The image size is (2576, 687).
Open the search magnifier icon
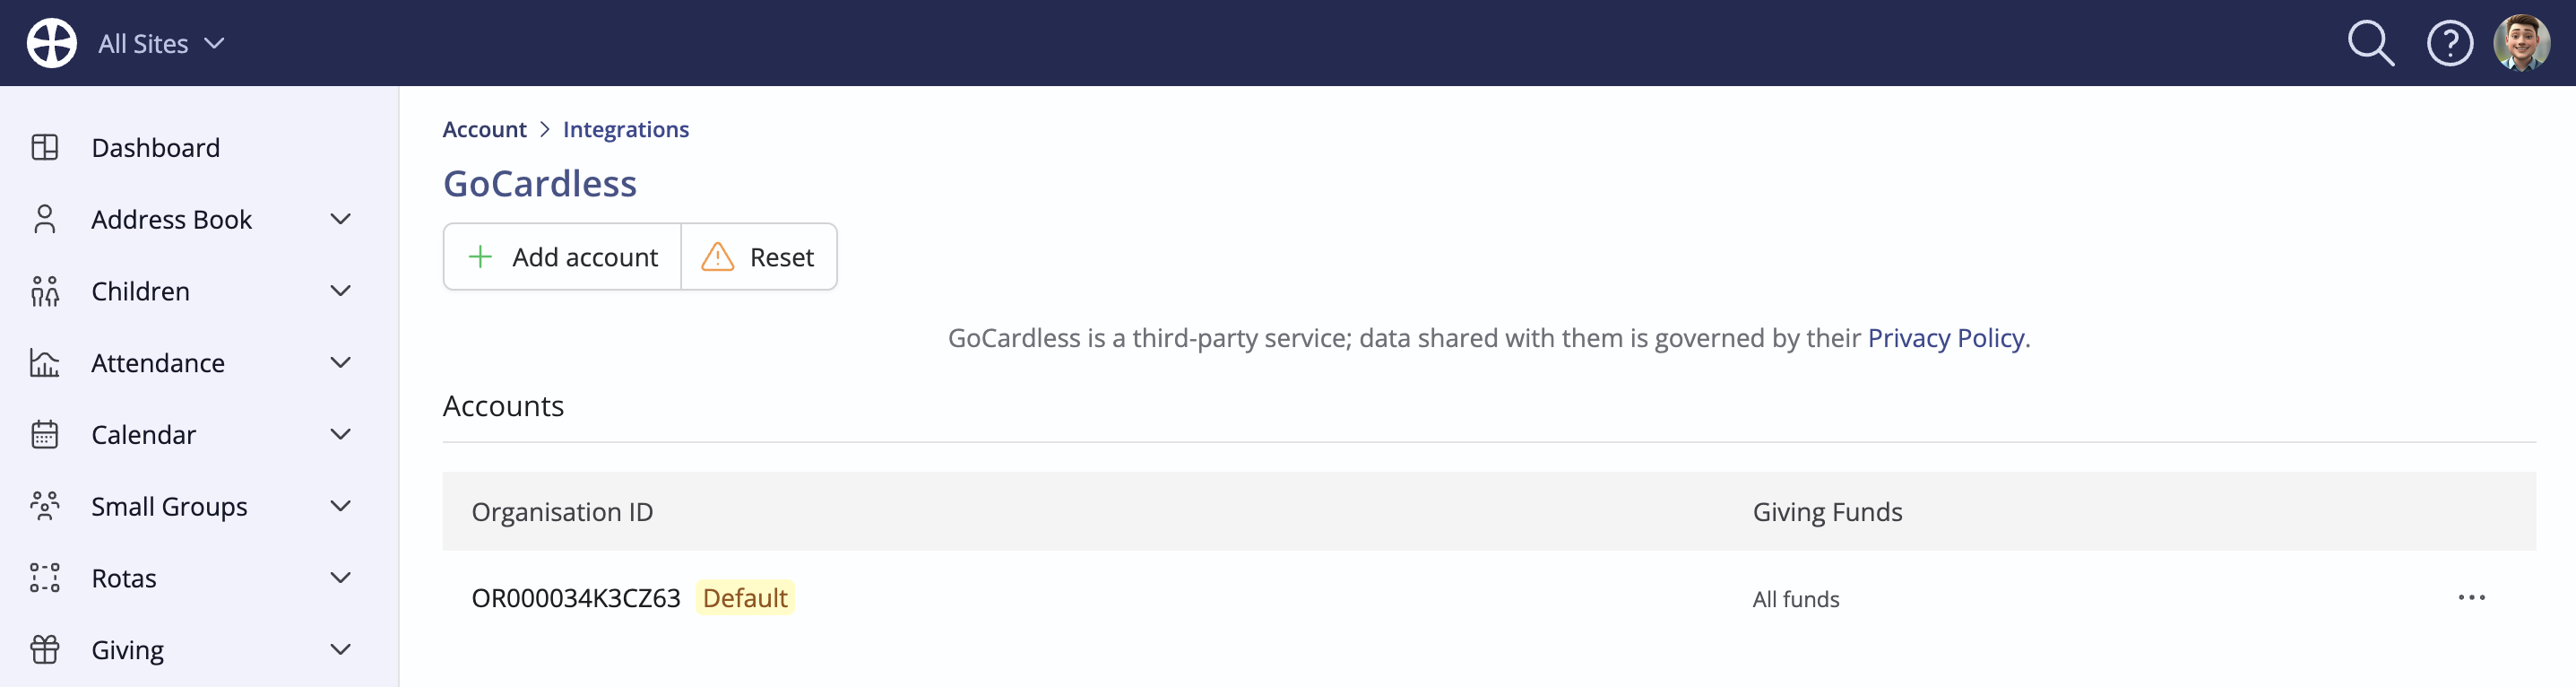tap(2370, 43)
